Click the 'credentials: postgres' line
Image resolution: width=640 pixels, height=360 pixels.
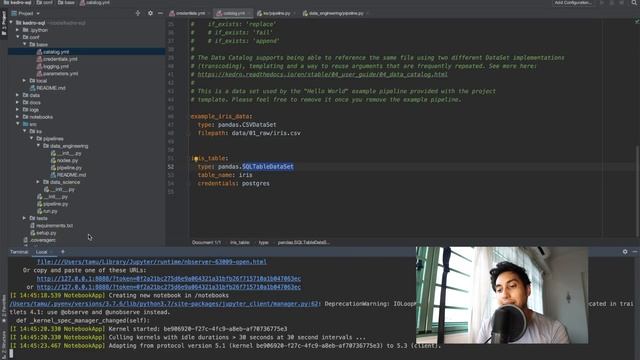pos(233,183)
